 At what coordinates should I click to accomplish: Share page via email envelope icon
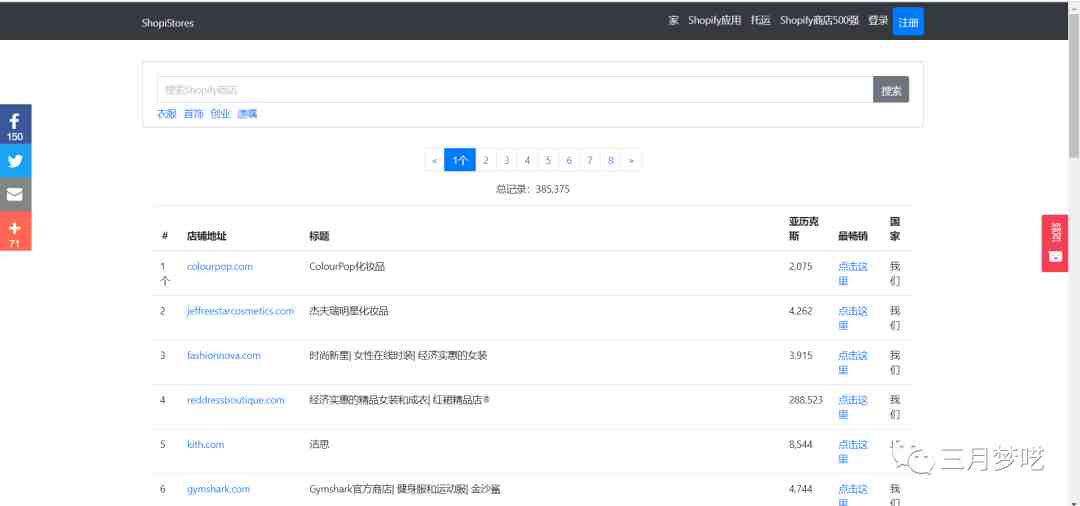click(15, 195)
